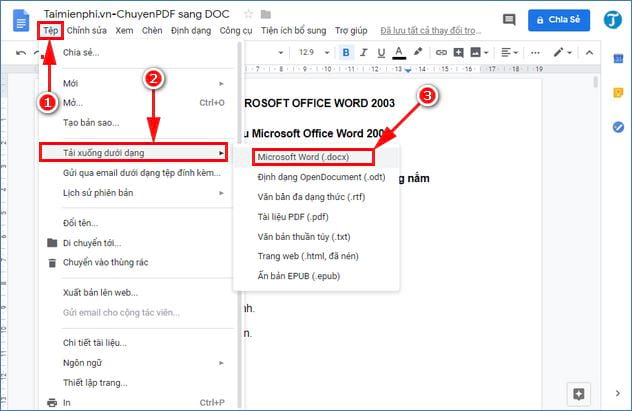
Task: Open editing mode pencil dropdown
Action: tap(563, 52)
